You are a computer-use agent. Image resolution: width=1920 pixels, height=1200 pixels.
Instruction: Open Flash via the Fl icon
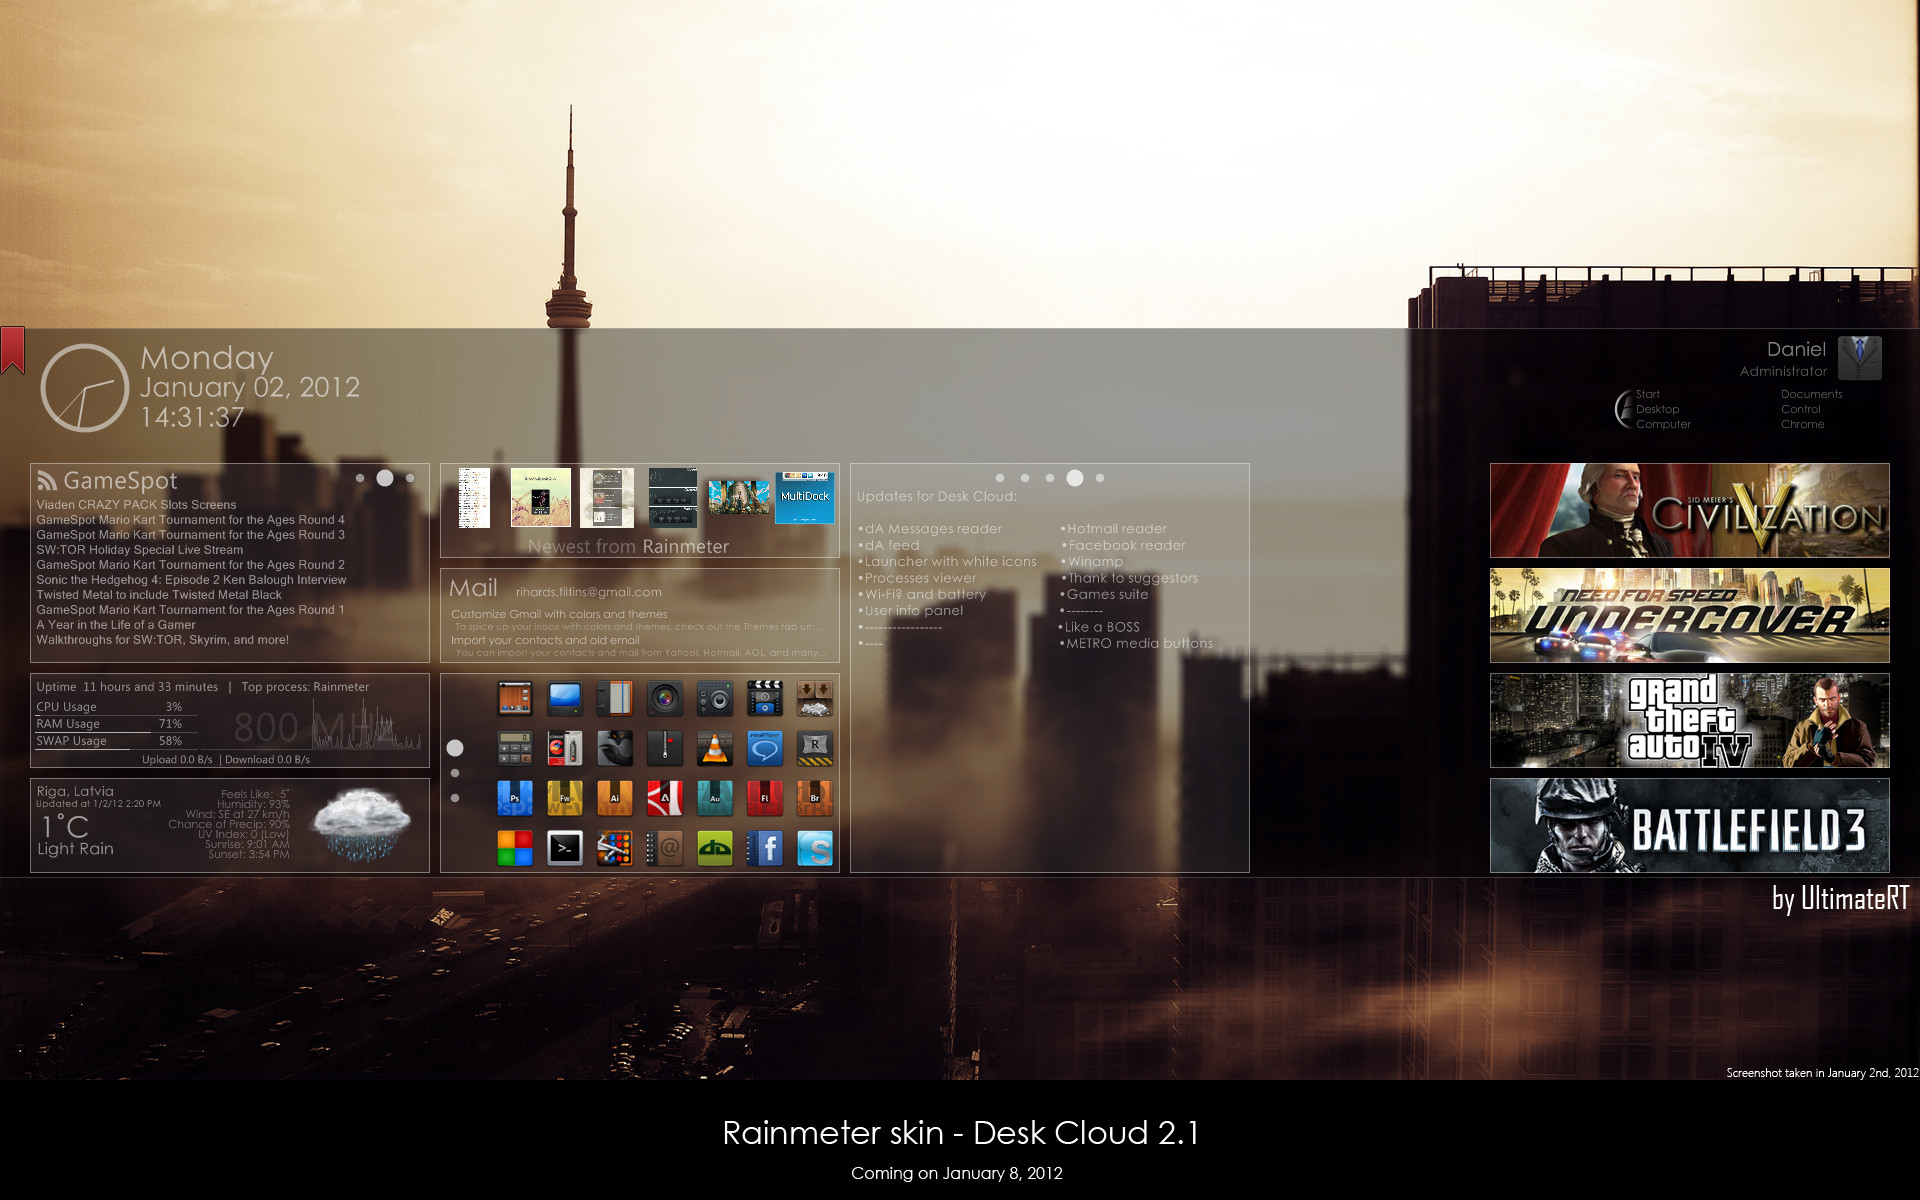click(765, 798)
